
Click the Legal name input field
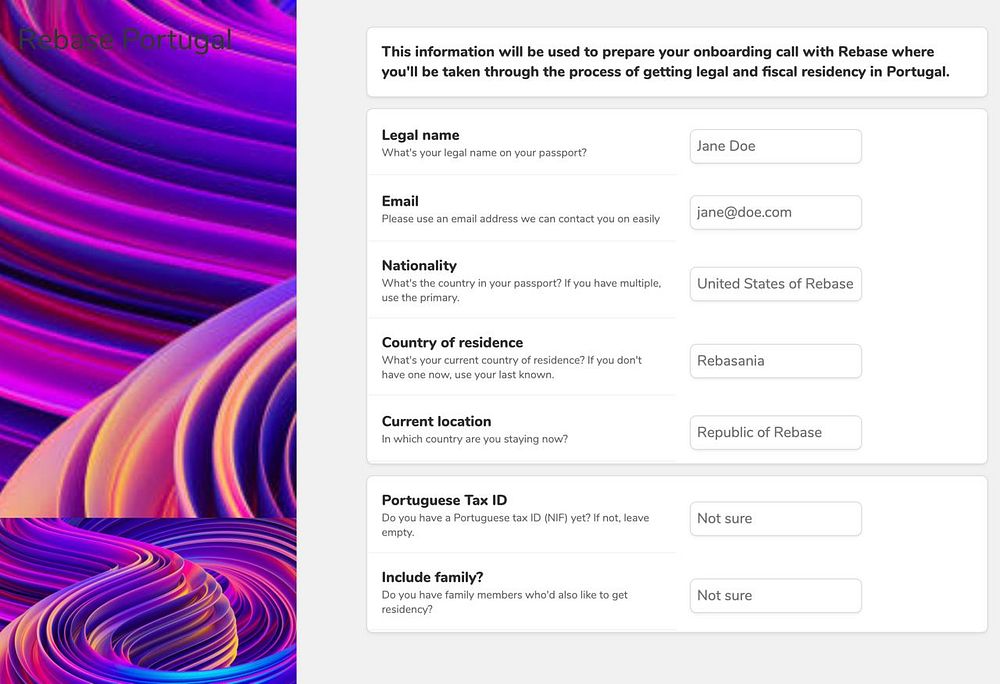tap(776, 146)
